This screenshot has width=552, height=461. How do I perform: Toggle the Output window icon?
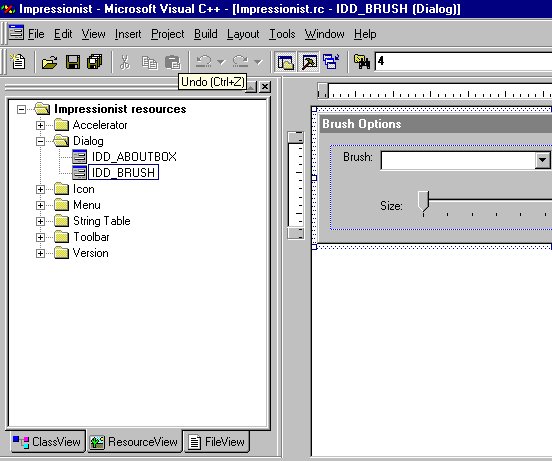point(309,62)
